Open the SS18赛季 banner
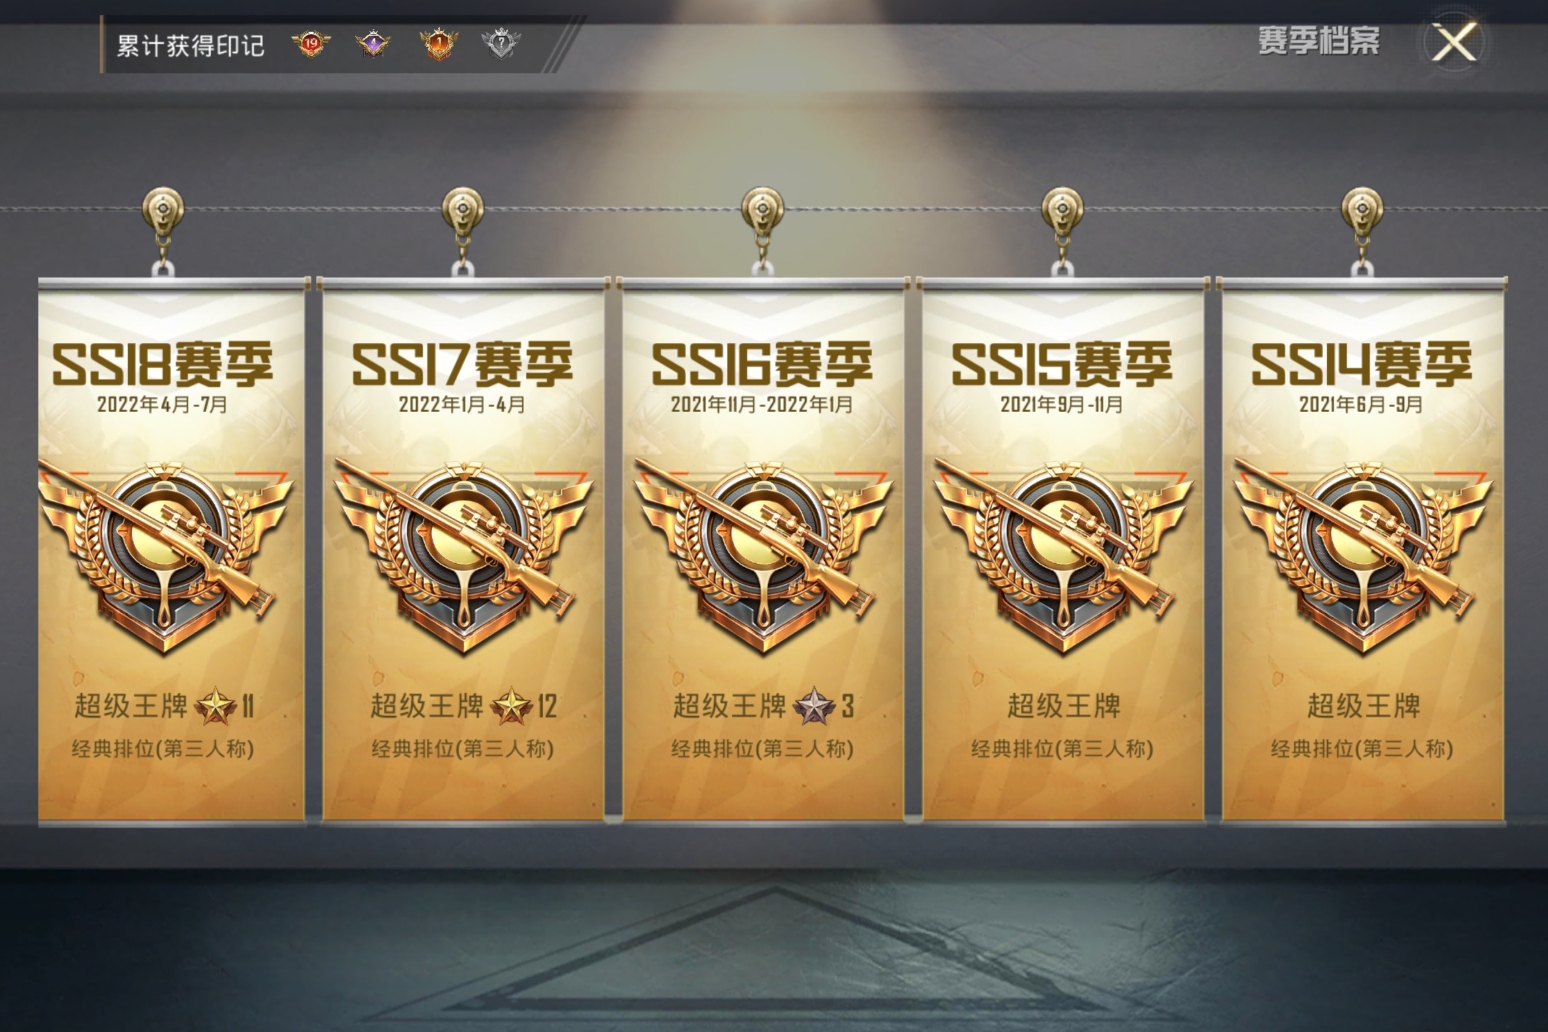Image resolution: width=1548 pixels, height=1032 pixels. (x=171, y=550)
